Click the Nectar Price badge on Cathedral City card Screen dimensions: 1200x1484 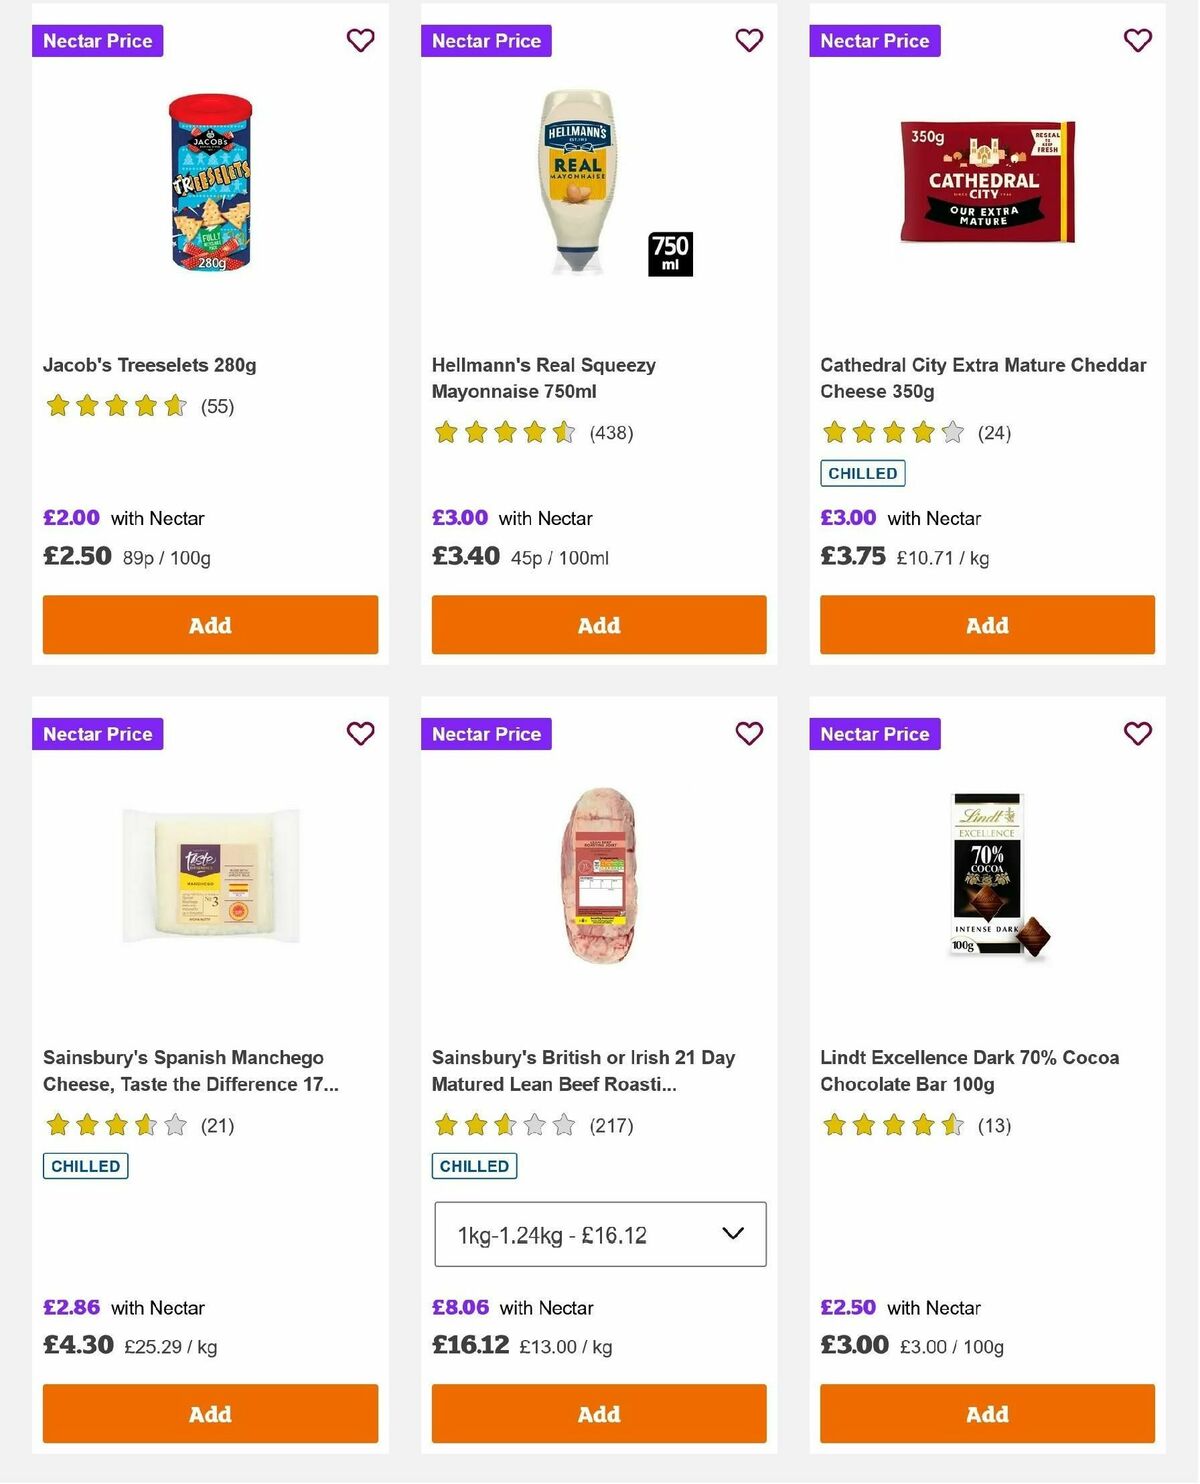pos(874,41)
